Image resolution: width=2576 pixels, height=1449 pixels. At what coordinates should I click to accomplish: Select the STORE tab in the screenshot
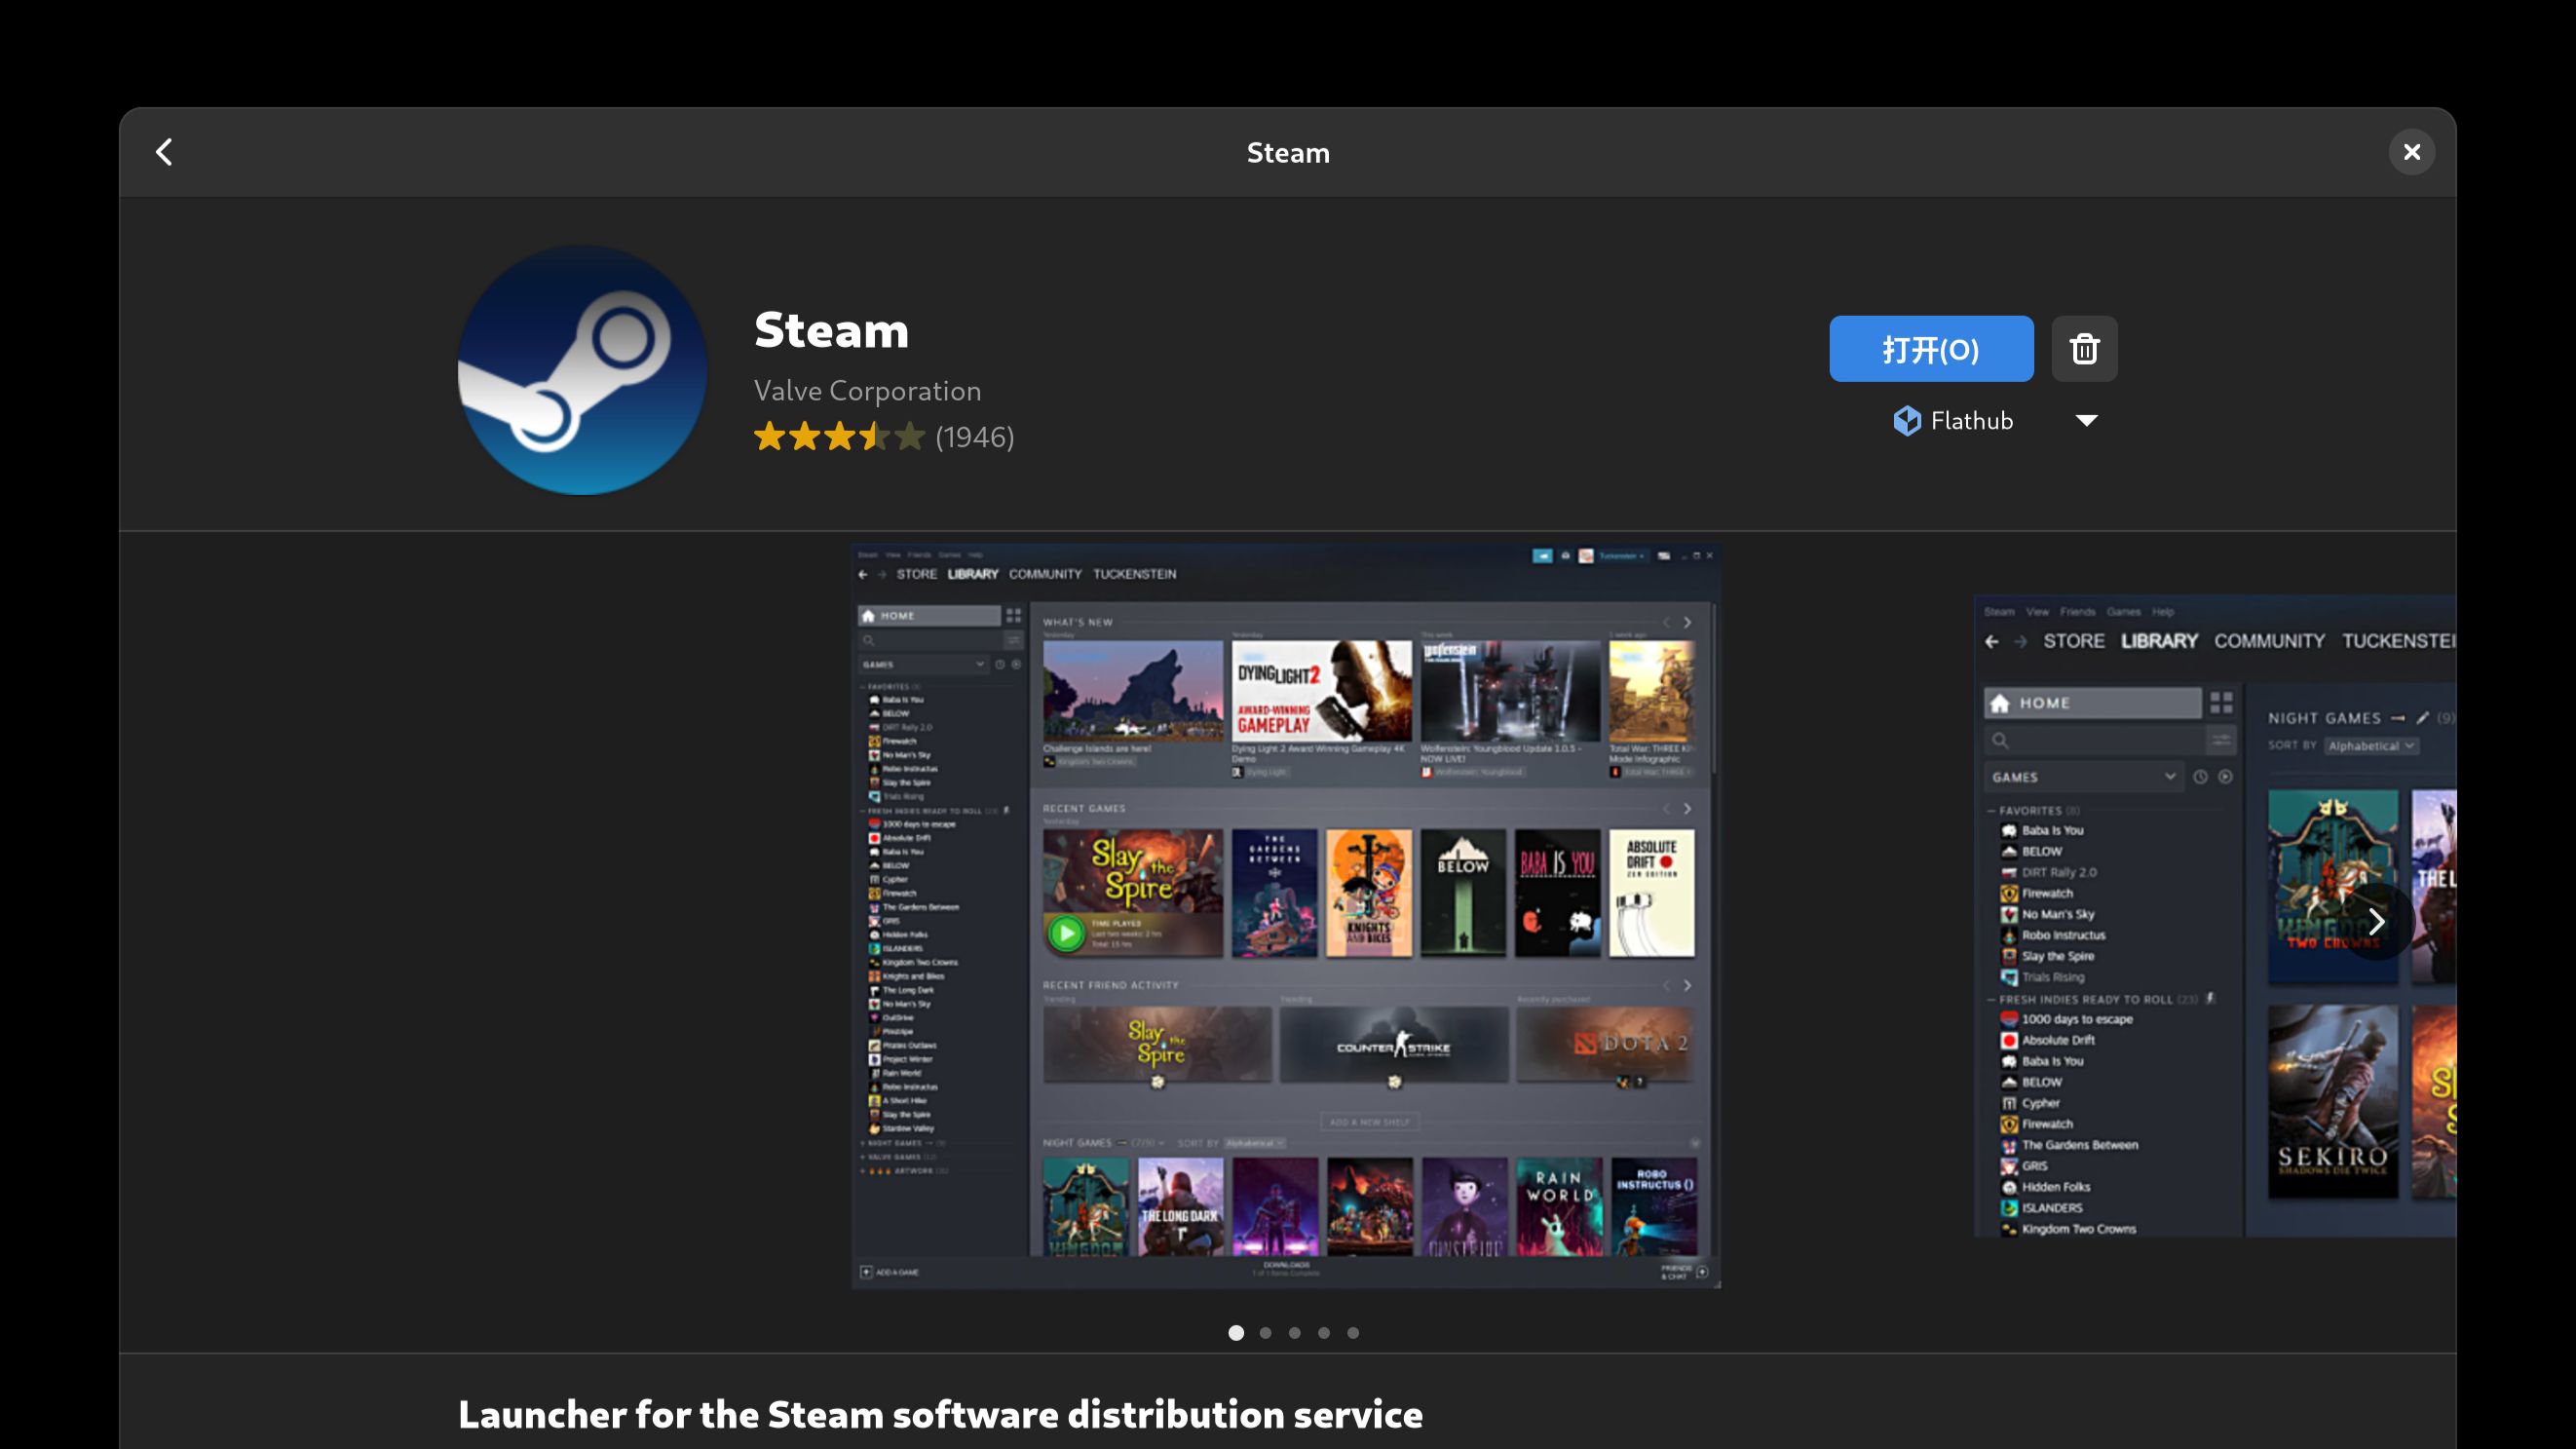pyautogui.click(x=917, y=574)
